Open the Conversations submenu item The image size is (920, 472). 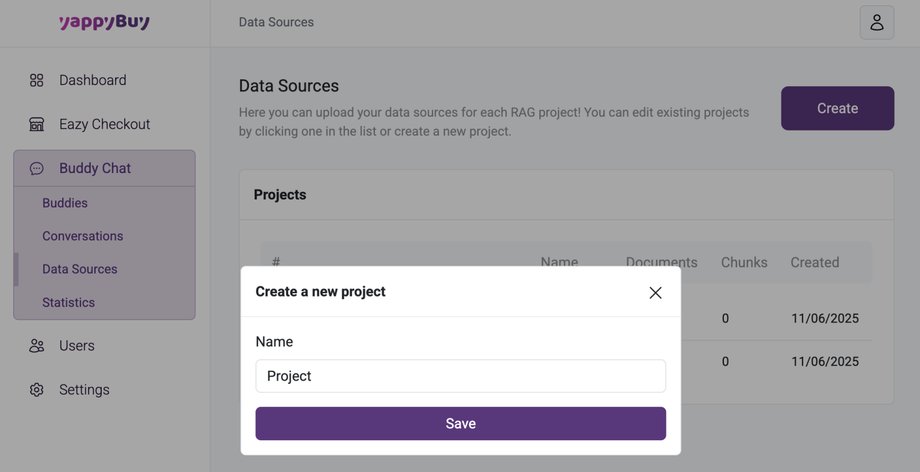[x=83, y=236]
